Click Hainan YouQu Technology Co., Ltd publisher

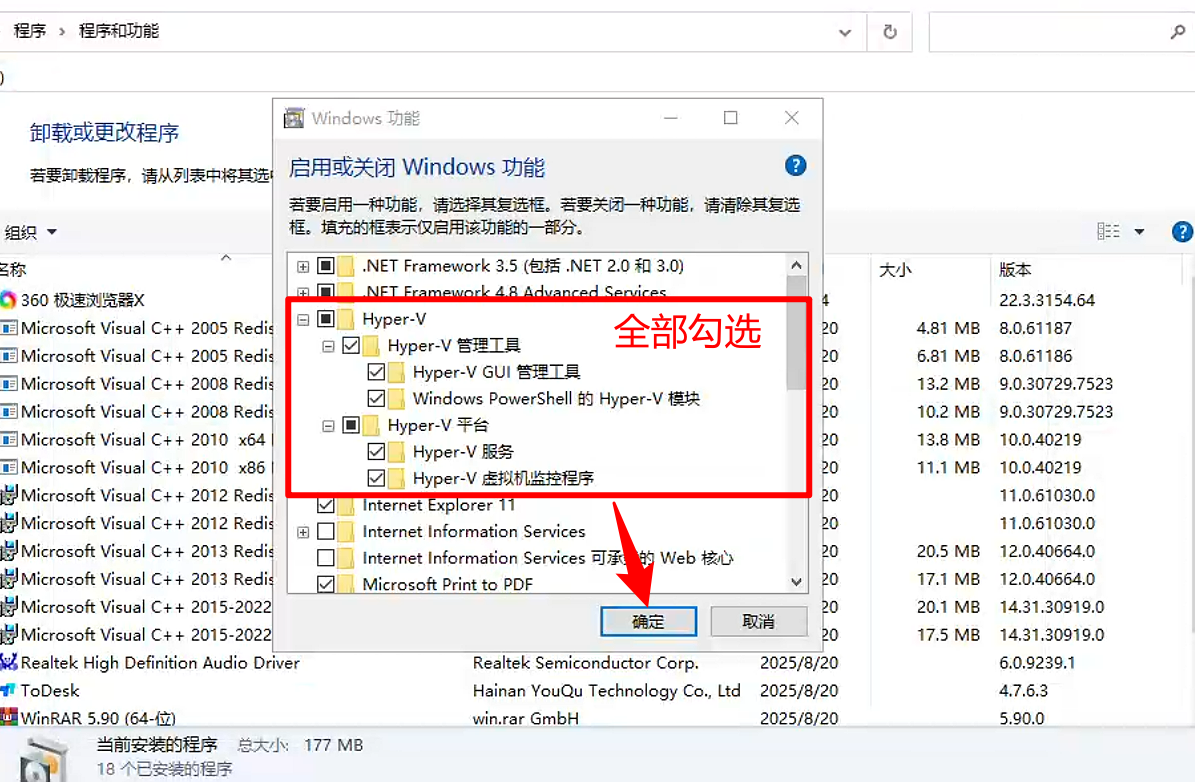[606, 691]
